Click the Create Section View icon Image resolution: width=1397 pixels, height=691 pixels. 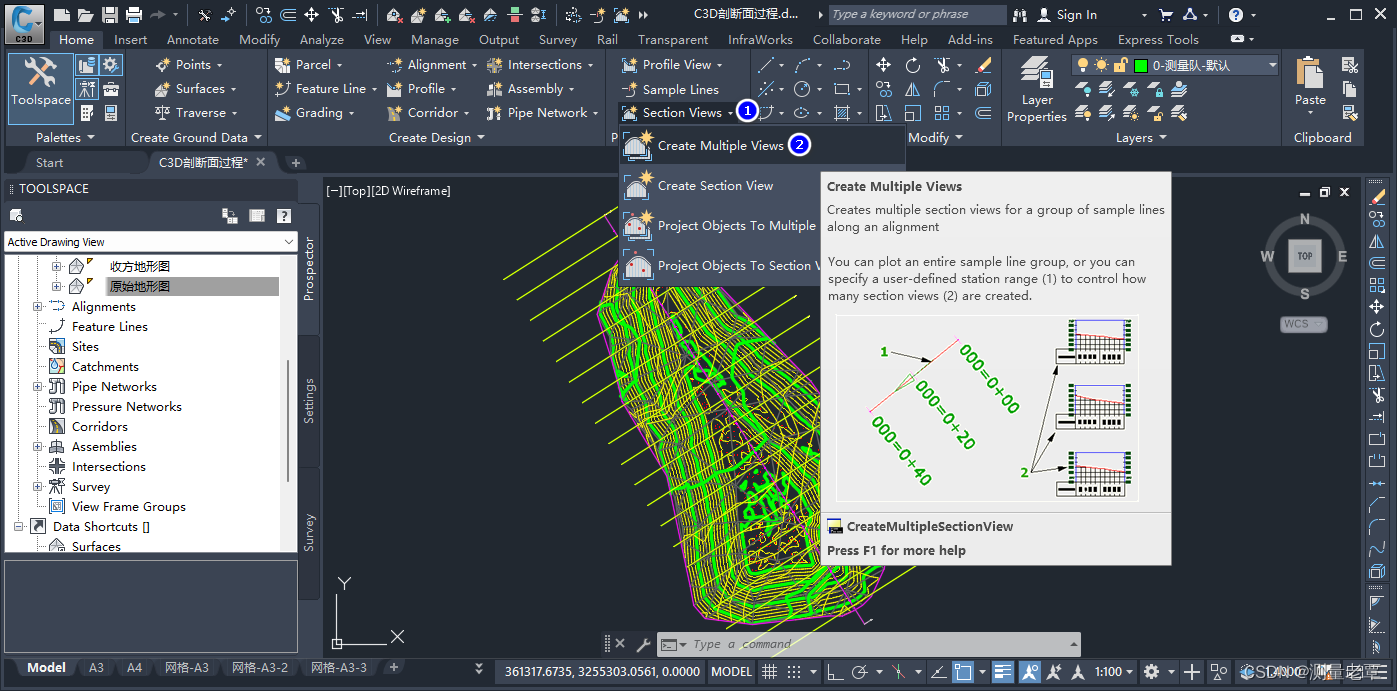click(x=638, y=186)
